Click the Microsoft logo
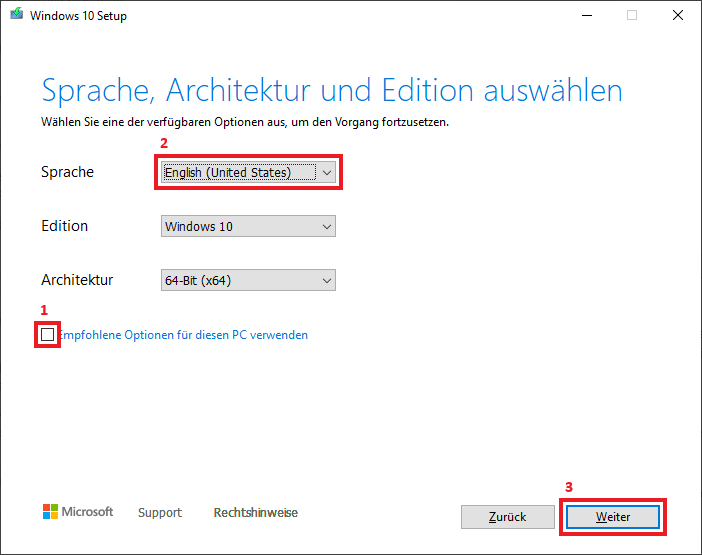The height and width of the screenshot is (555, 702). click(78, 512)
